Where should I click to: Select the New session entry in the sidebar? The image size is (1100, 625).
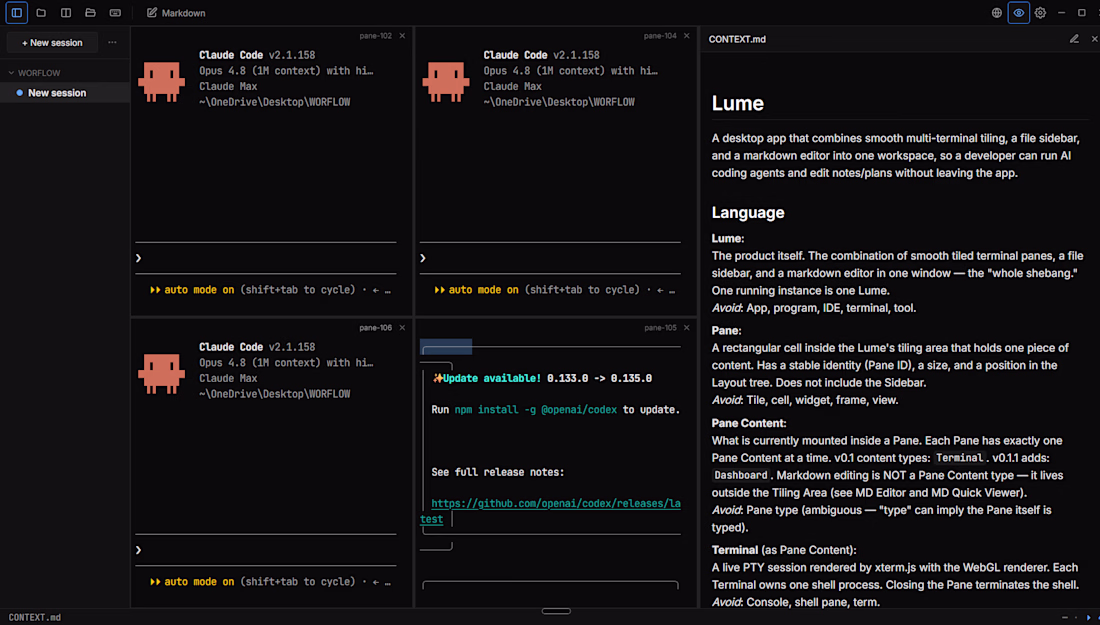tap(65, 93)
